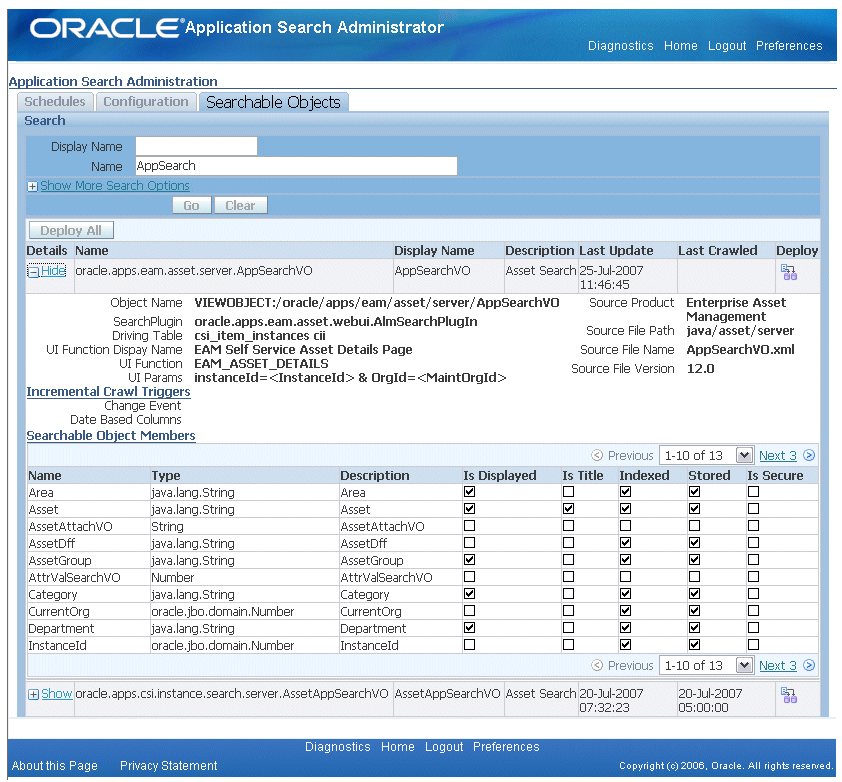
Task: Click bottom Next 3 link
Action: [x=778, y=665]
